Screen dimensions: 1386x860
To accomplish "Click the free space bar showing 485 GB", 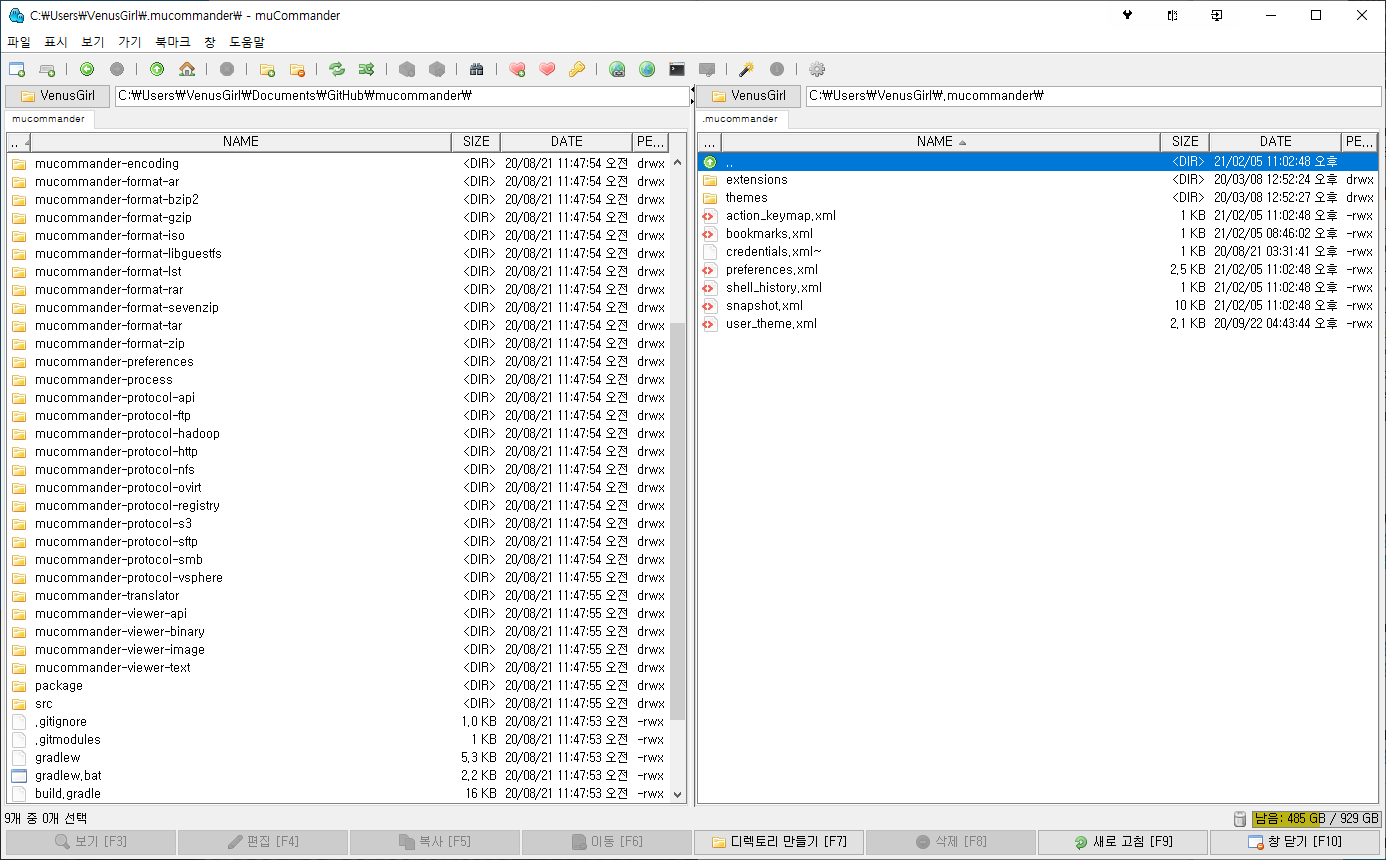I will click(x=1315, y=819).
